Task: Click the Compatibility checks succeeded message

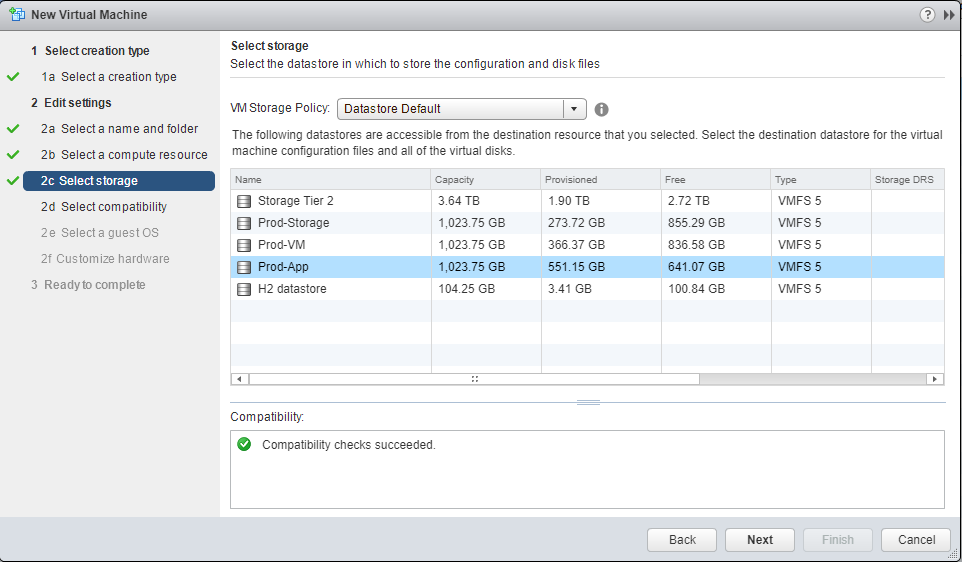Action: (x=348, y=445)
